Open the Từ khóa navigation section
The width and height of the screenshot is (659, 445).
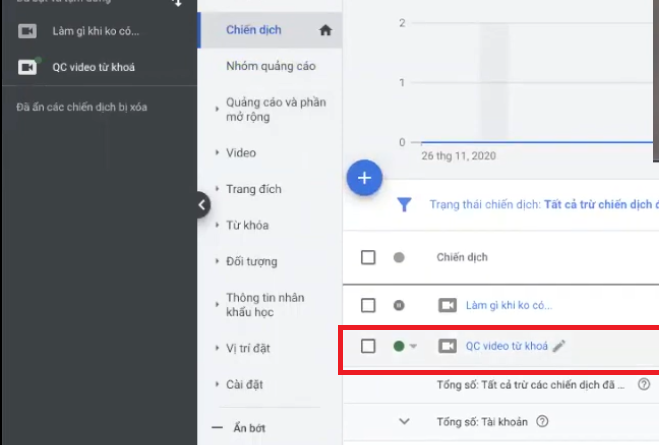click(247, 225)
